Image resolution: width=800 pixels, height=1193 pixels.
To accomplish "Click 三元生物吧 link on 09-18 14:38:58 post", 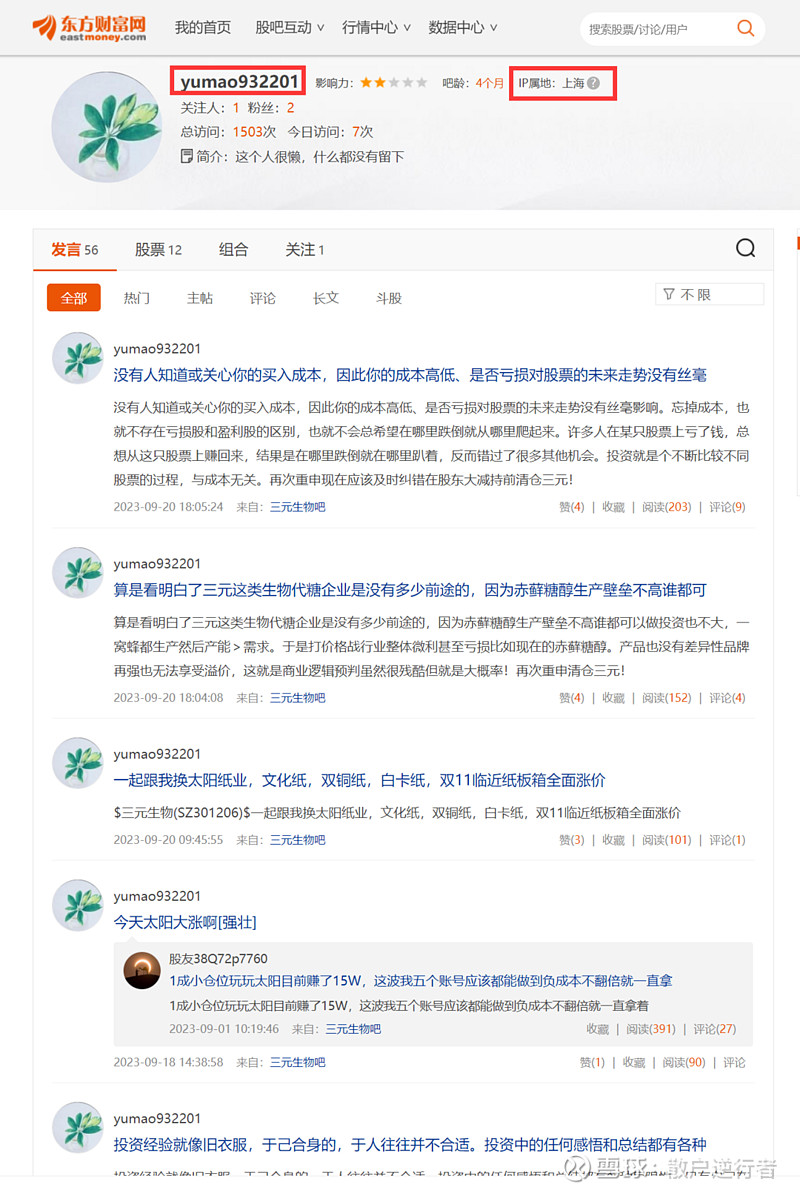I will (298, 1062).
